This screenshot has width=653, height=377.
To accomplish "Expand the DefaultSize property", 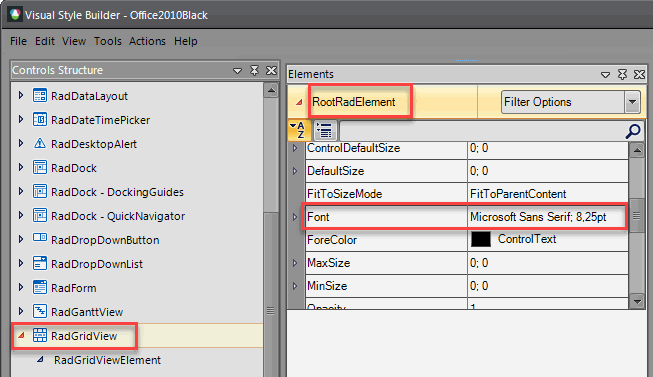I will point(295,171).
